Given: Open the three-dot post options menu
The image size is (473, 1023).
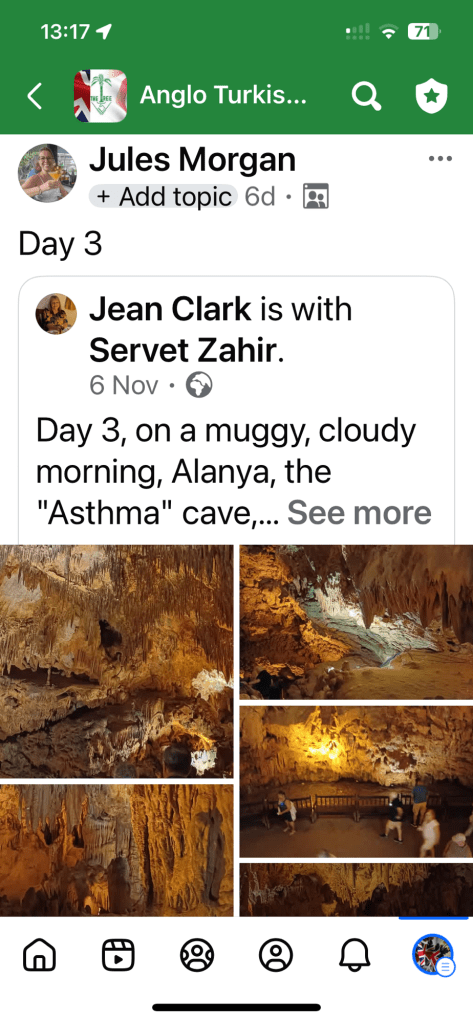Looking at the screenshot, I should (x=440, y=159).
